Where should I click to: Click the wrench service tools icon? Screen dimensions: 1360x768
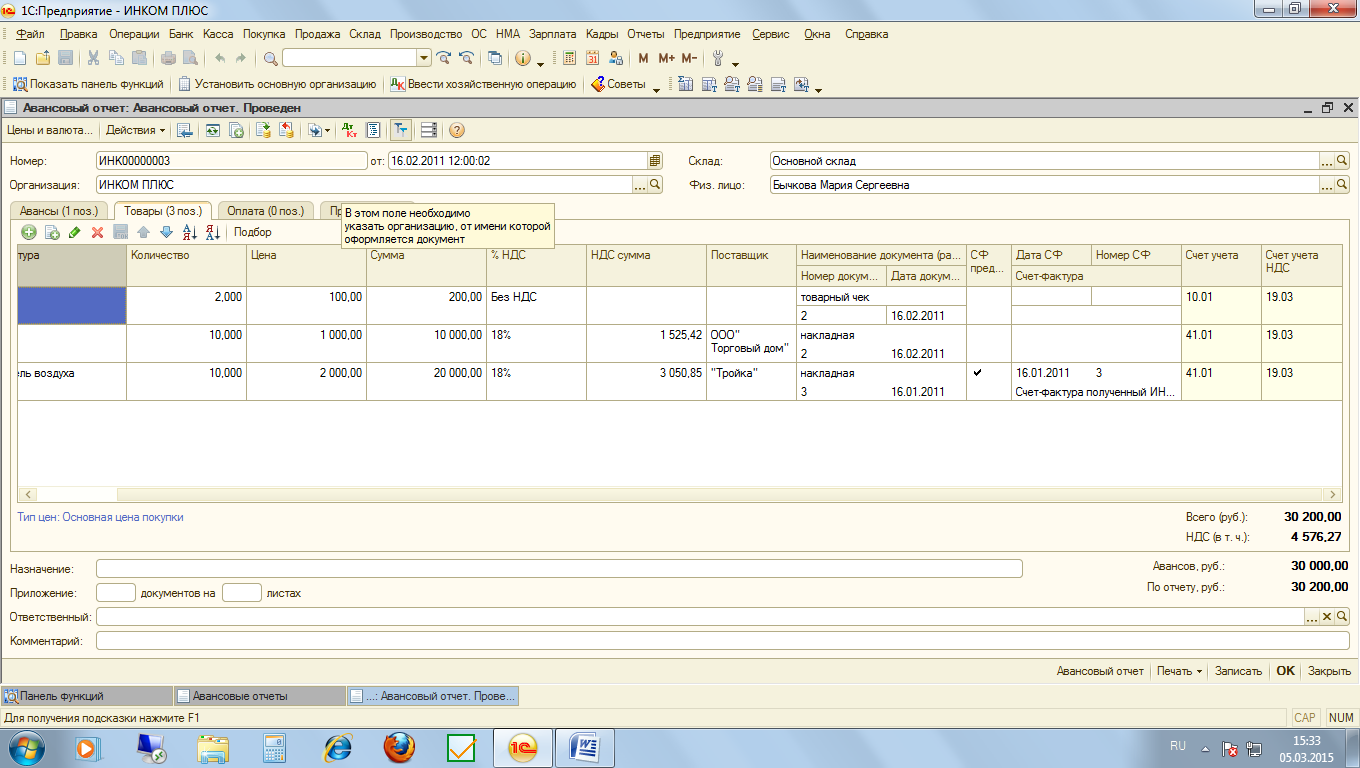(718, 58)
